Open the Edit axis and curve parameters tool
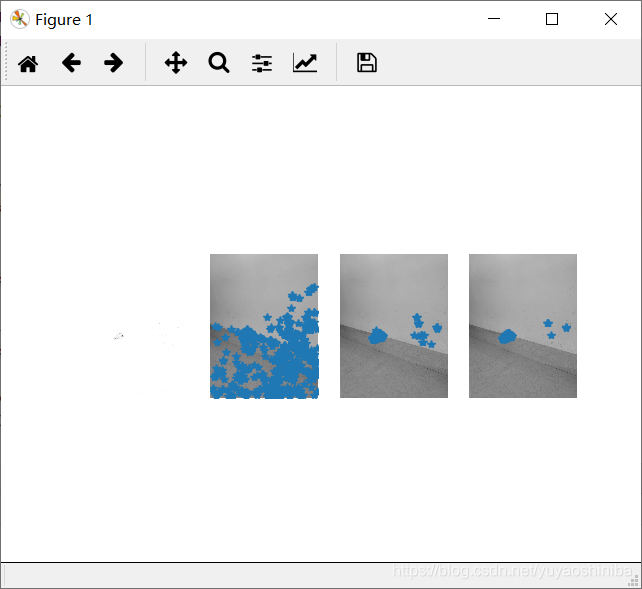642x589 pixels. [x=305, y=63]
